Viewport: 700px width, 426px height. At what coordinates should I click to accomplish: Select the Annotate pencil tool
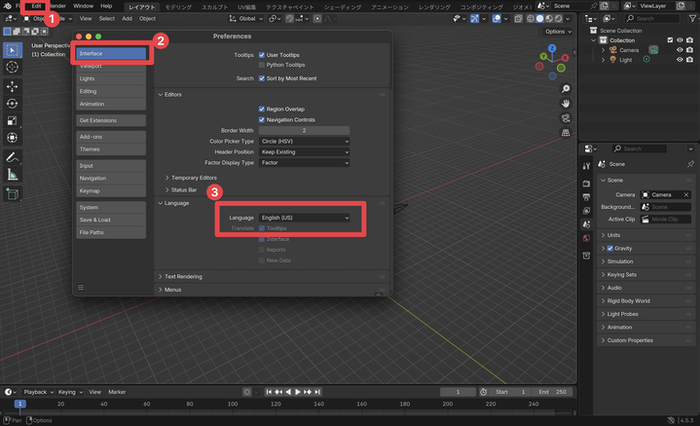13,157
